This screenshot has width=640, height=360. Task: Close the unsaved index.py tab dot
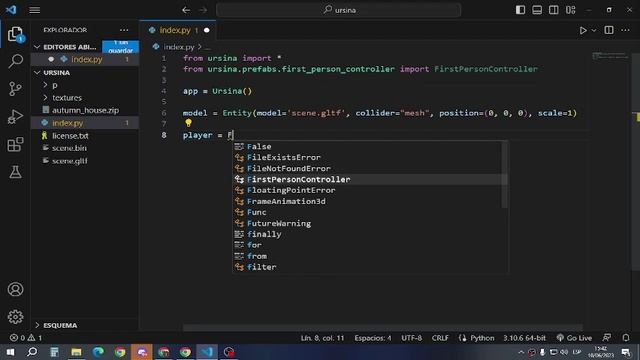tap(207, 30)
